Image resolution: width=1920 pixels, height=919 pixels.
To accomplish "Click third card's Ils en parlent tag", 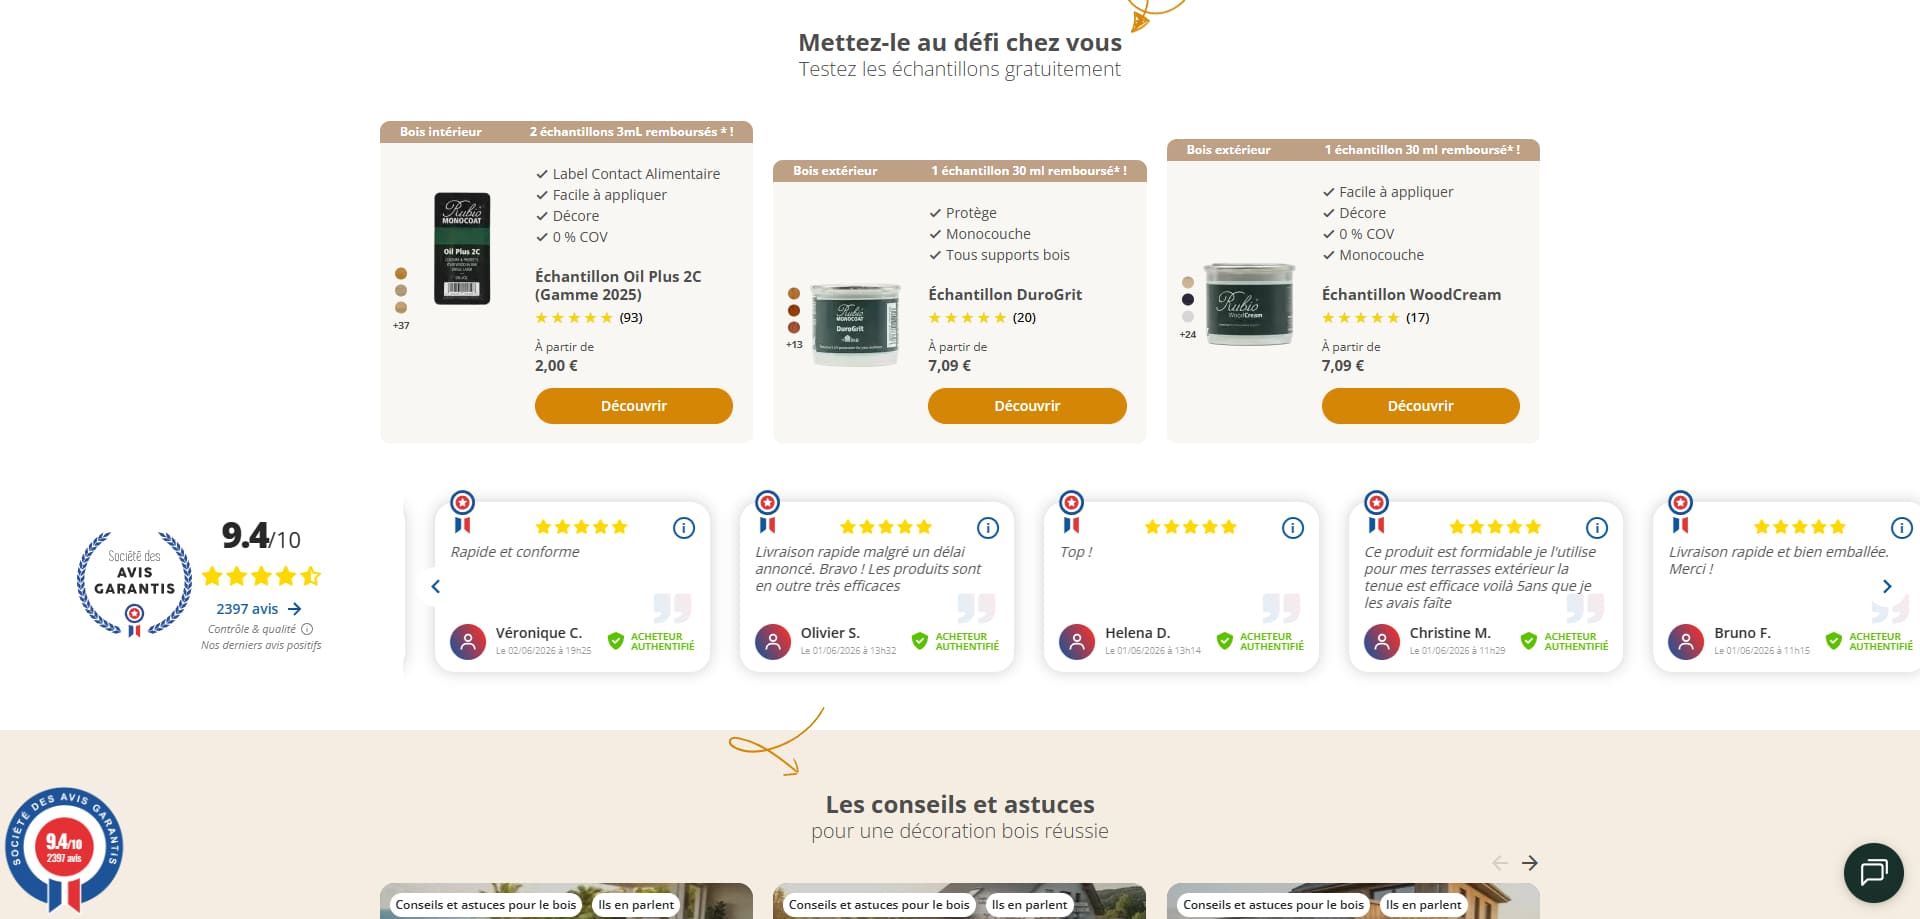I will [1423, 905].
